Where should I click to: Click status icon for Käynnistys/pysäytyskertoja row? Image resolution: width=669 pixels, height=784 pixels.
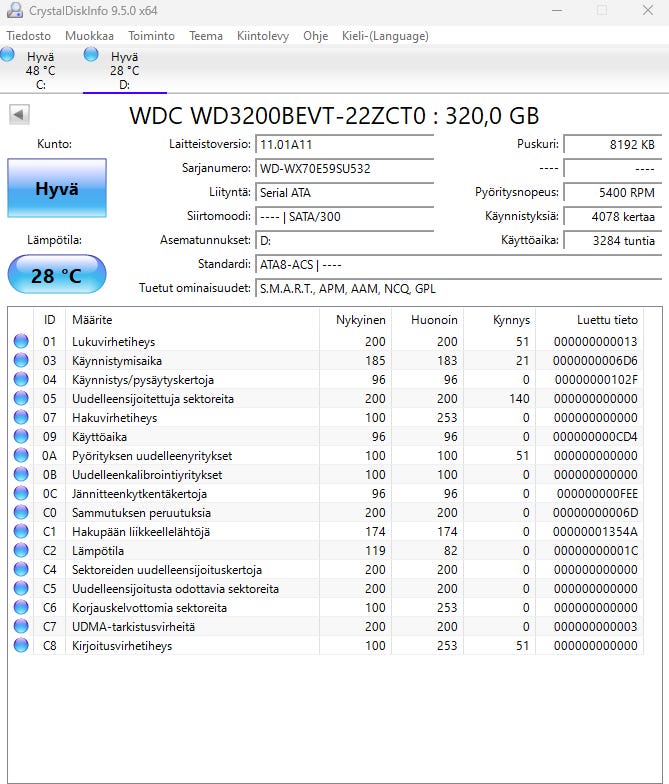click(21, 379)
